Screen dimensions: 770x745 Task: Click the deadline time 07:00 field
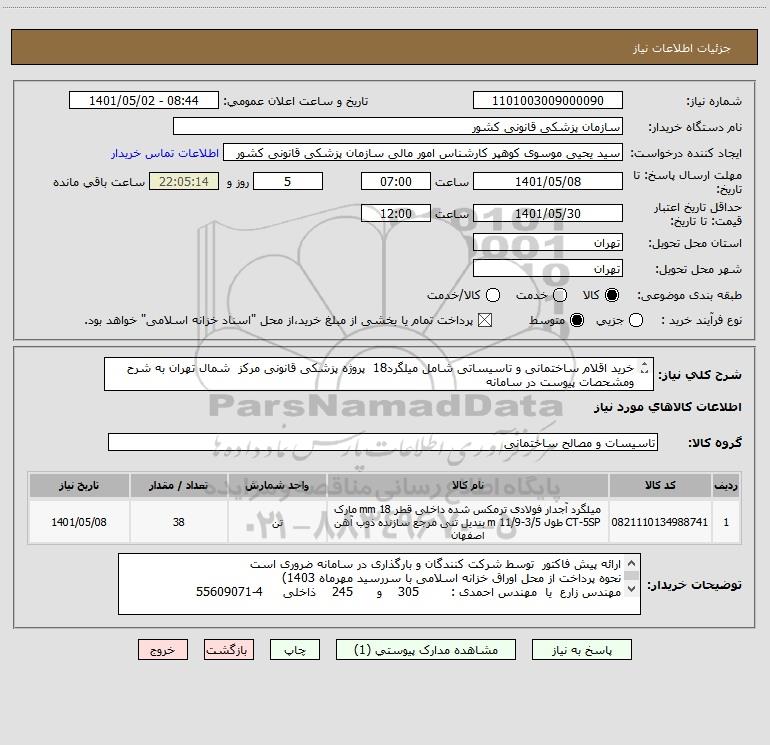point(396,181)
